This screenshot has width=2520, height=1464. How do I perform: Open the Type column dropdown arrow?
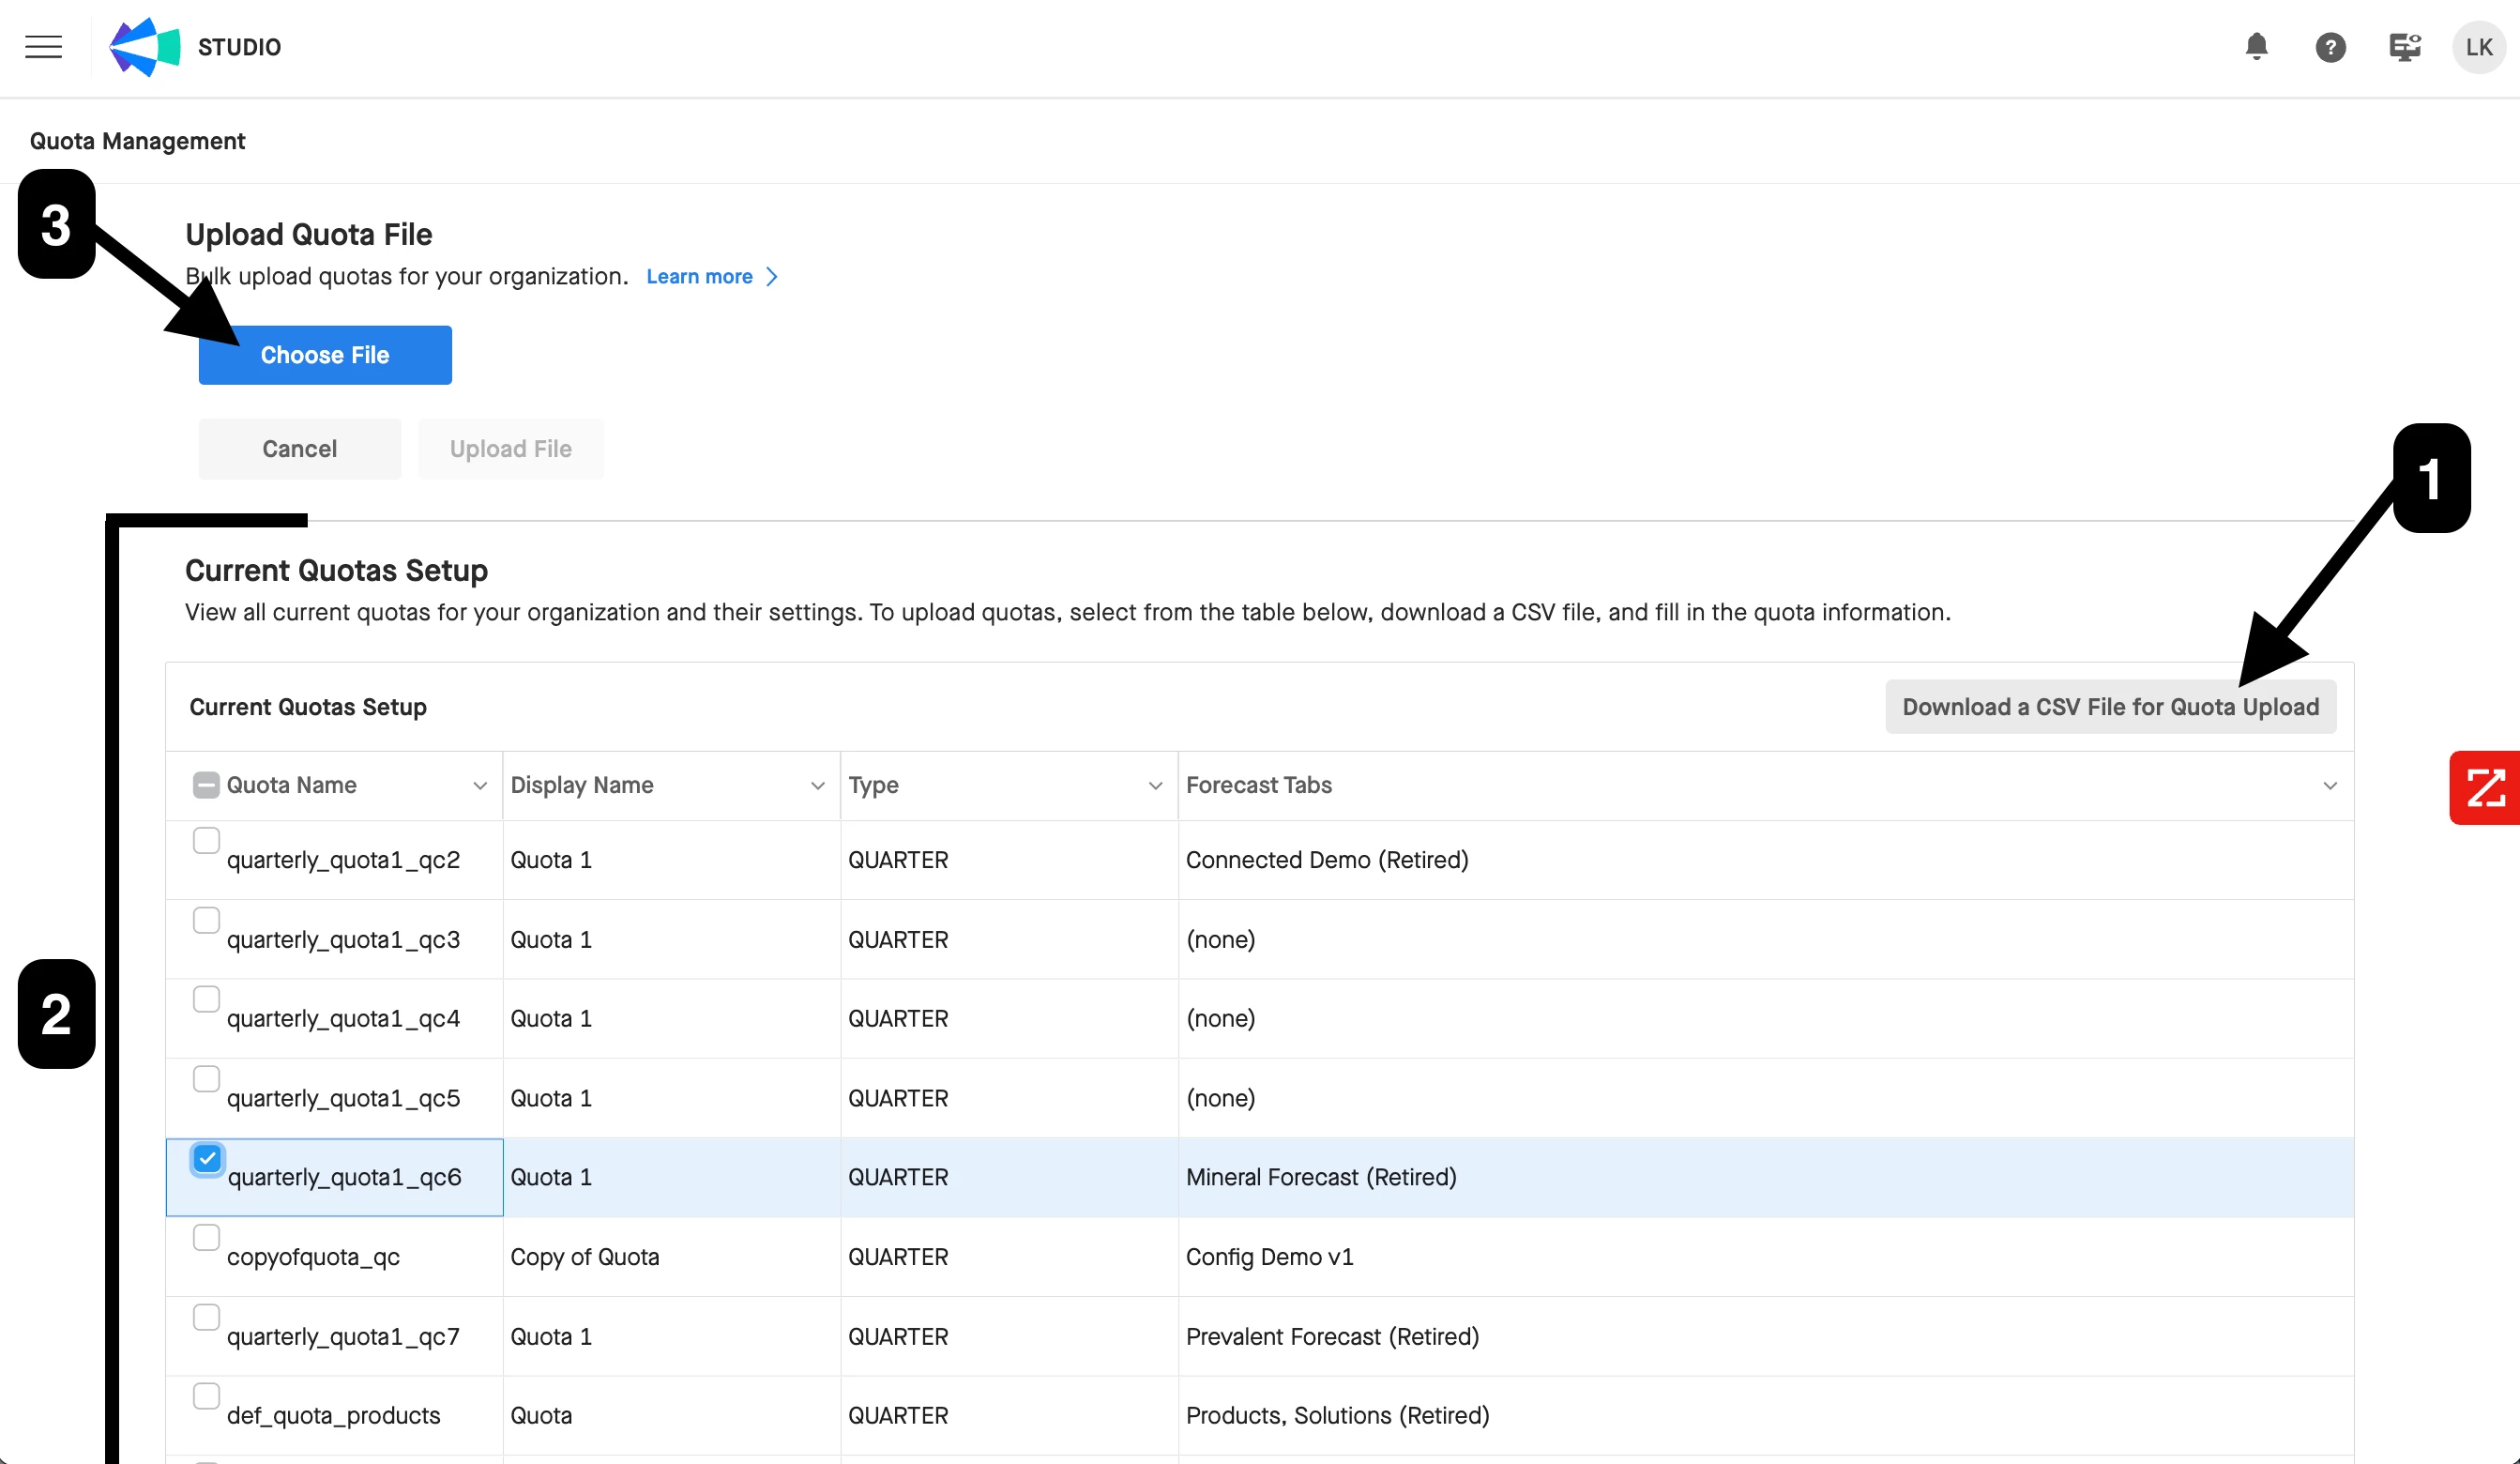pyautogui.click(x=1155, y=786)
